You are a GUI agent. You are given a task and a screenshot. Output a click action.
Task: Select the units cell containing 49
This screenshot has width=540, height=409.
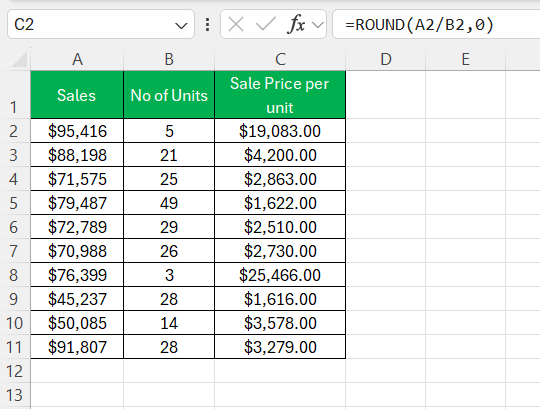(169, 203)
